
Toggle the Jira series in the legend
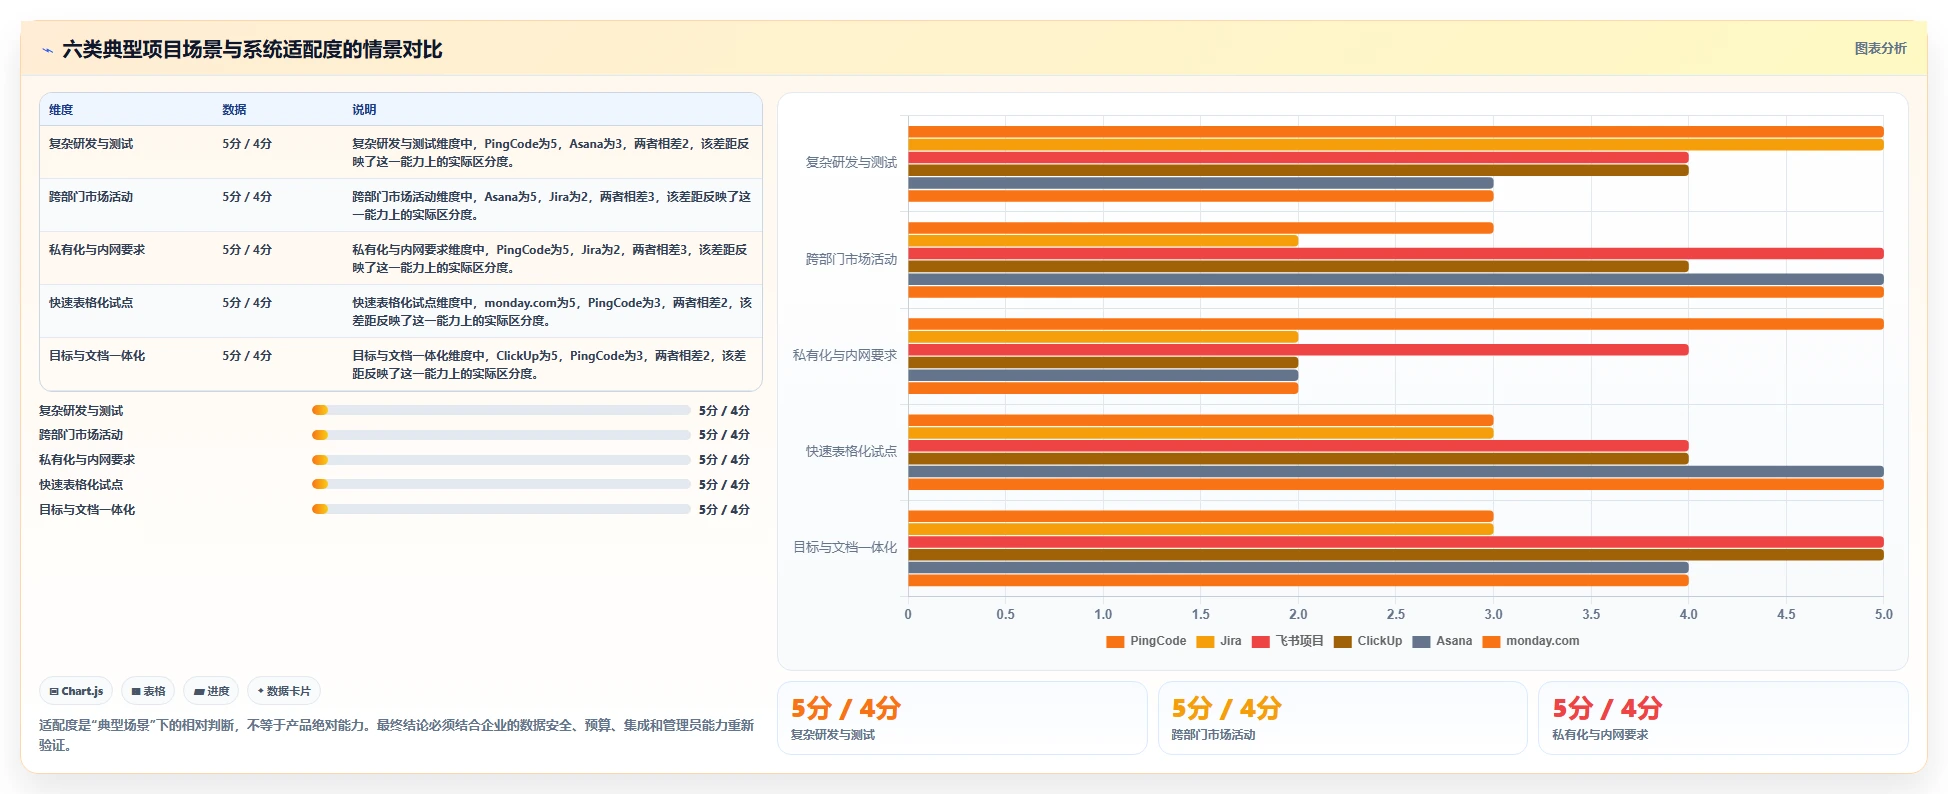pyautogui.click(x=1219, y=641)
